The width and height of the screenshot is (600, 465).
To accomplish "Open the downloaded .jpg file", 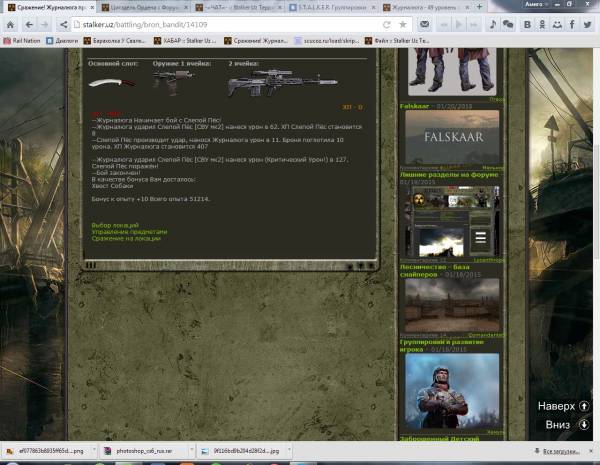I will click(242, 451).
